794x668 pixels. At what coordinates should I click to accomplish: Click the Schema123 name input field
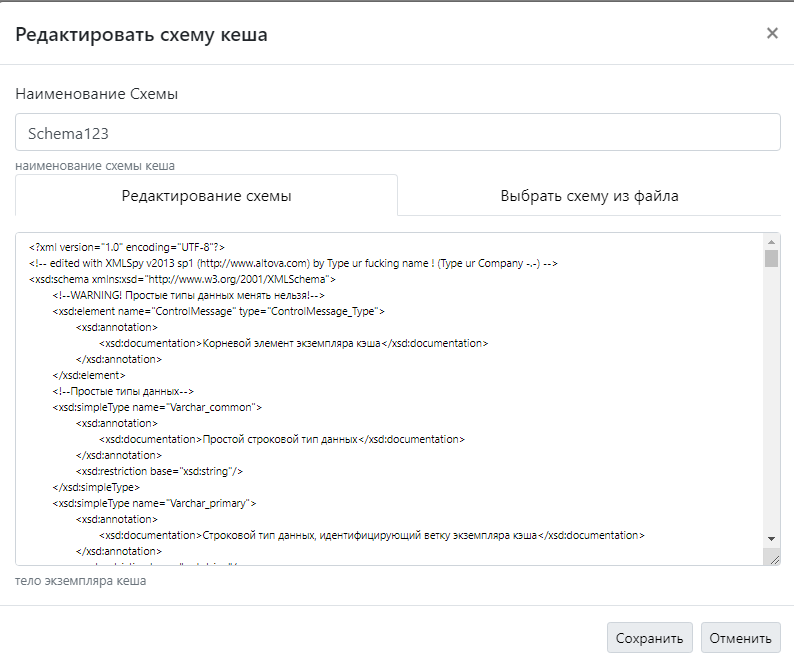coord(397,132)
